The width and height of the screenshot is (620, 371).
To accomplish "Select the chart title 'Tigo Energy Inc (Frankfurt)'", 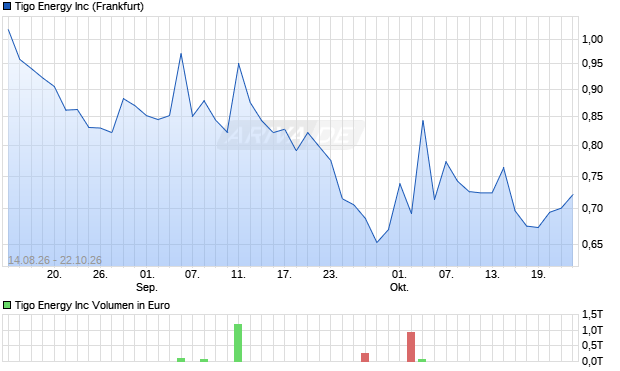I will 79,6.
